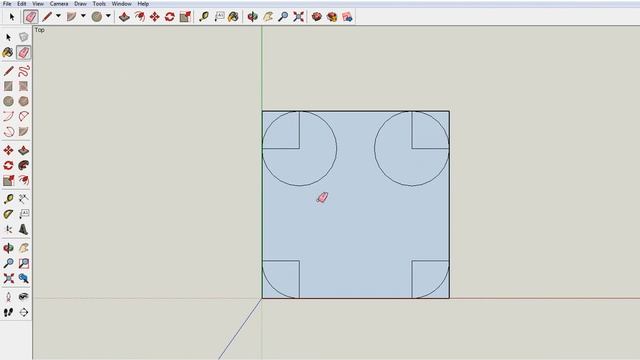Choose the Rotate tool in the left tool palette

coord(8,165)
